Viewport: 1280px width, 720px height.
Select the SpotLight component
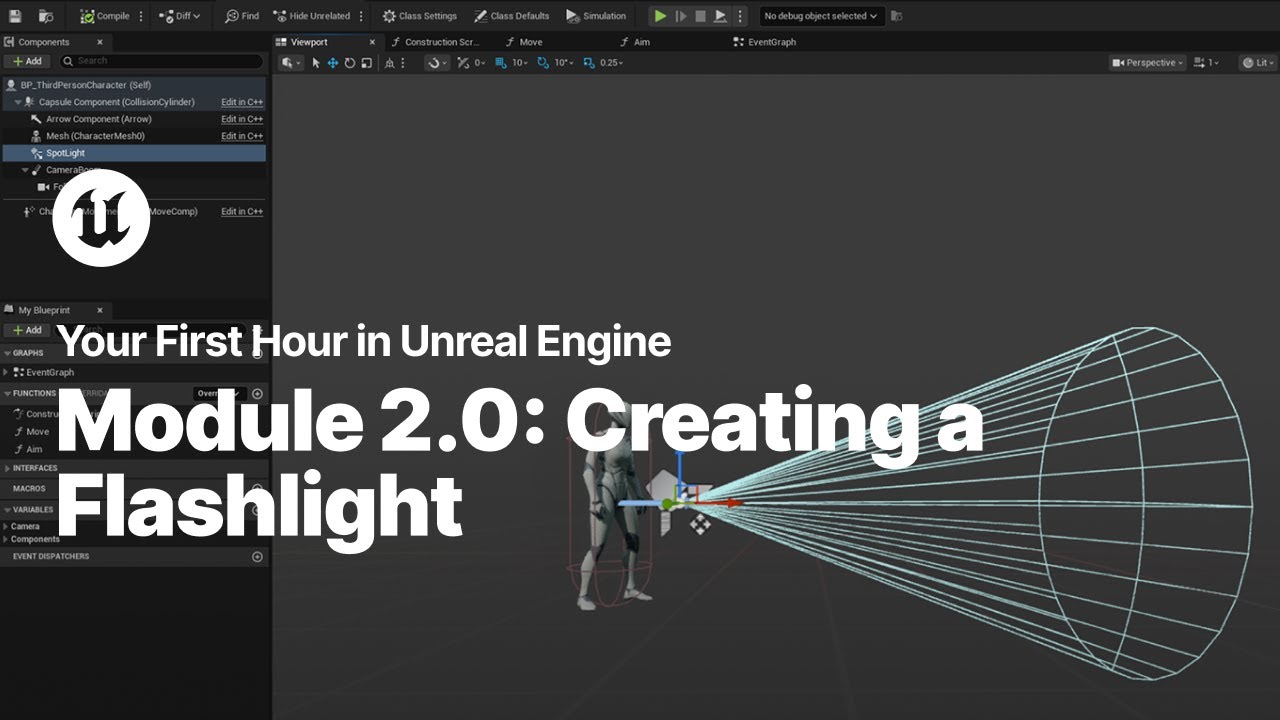point(133,153)
